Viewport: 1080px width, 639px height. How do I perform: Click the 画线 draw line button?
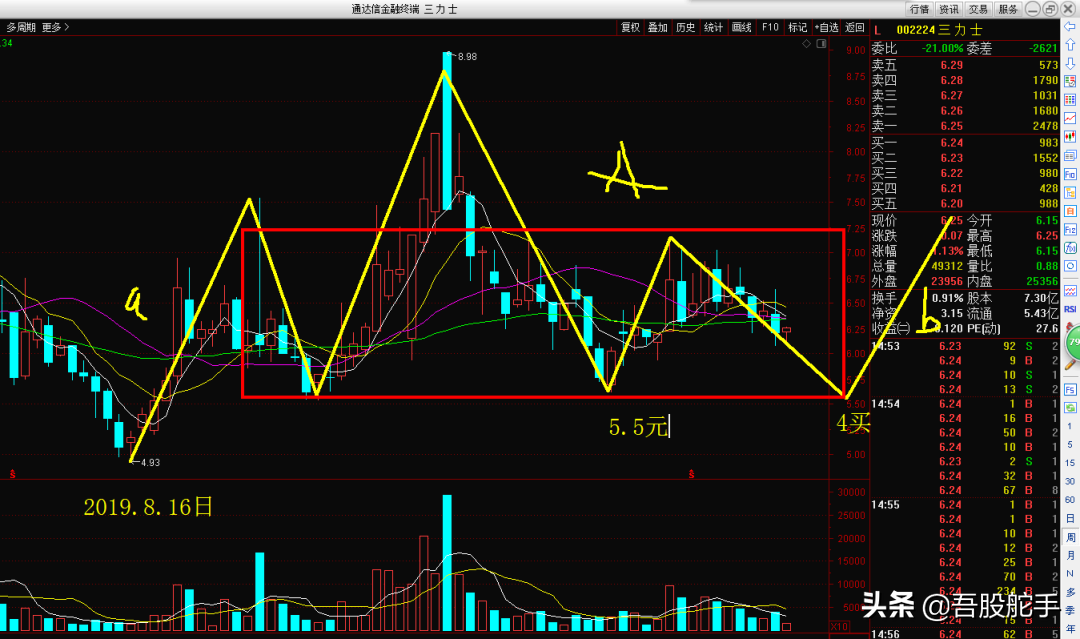pyautogui.click(x=742, y=28)
